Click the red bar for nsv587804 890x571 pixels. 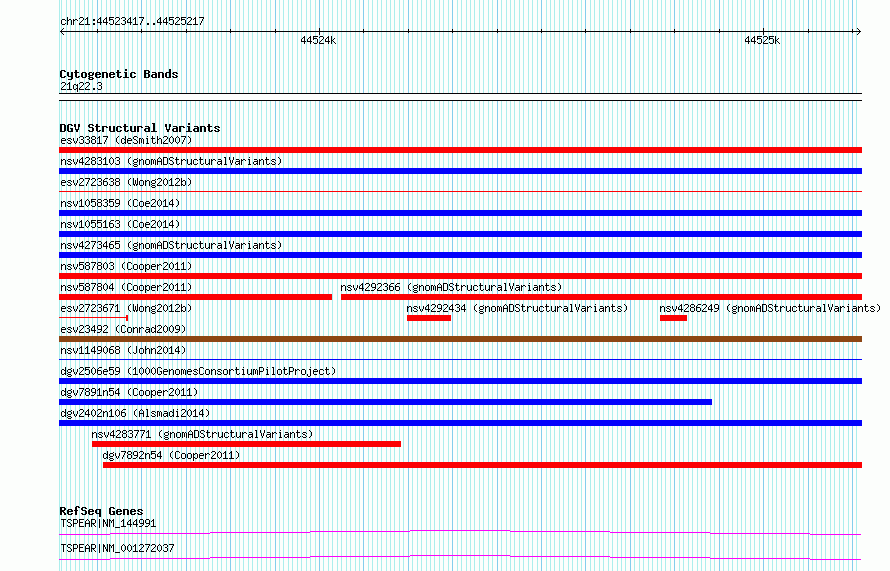[196, 297]
